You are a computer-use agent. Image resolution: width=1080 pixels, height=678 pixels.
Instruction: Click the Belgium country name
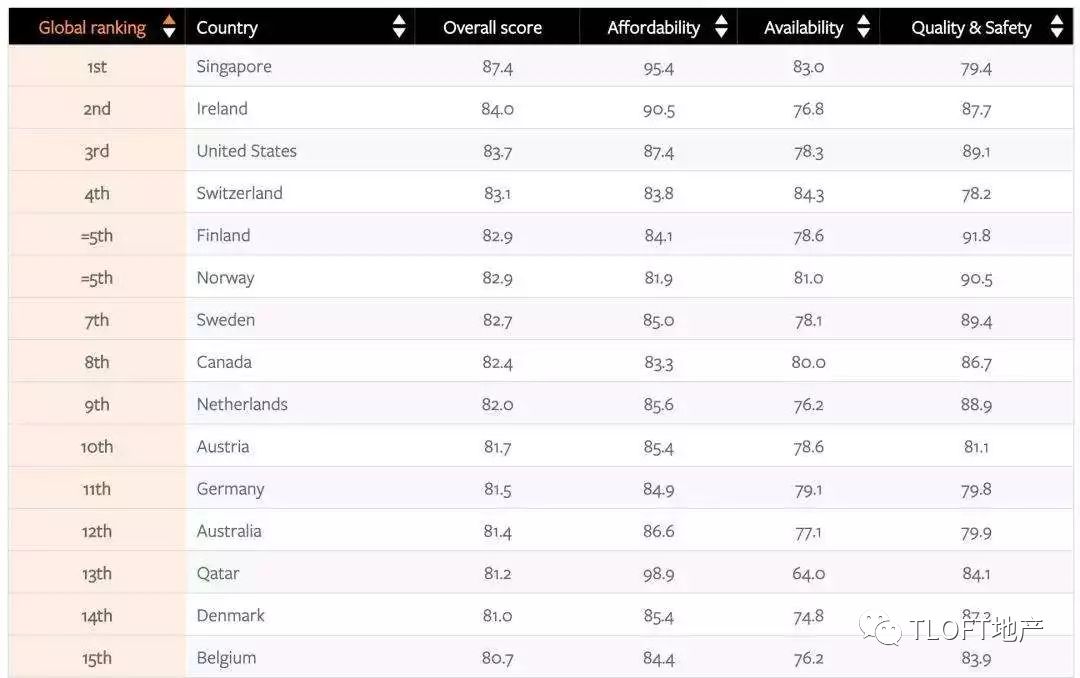[226, 658]
